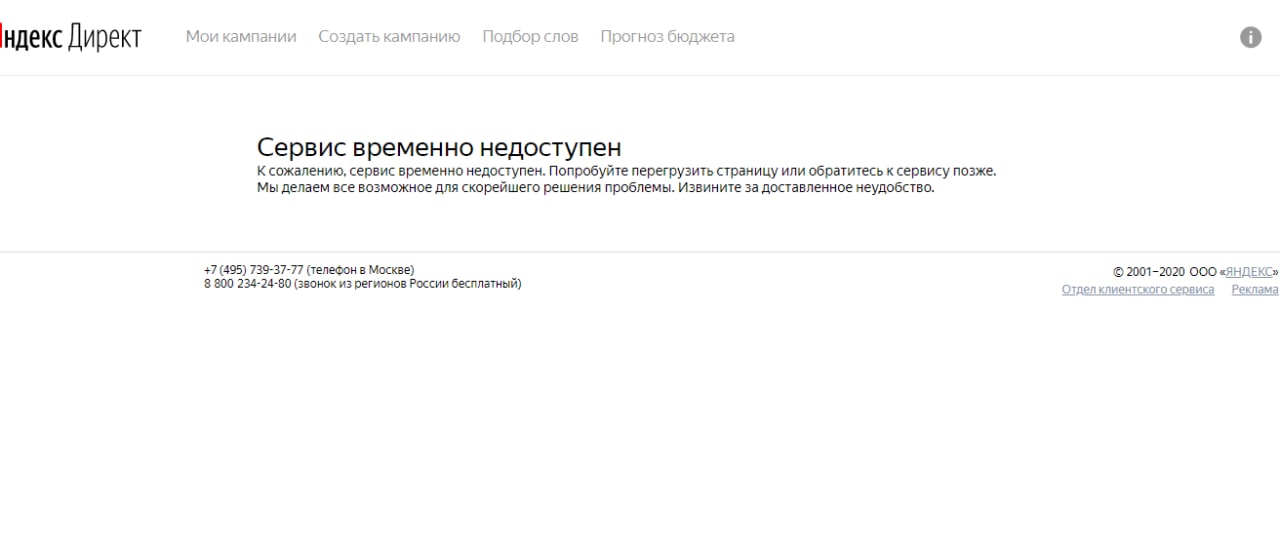Image resolution: width=1280 pixels, height=547 pixels.
Task: Click the Moscow phone number +7 (495) 739-37-77
Action: click(254, 270)
